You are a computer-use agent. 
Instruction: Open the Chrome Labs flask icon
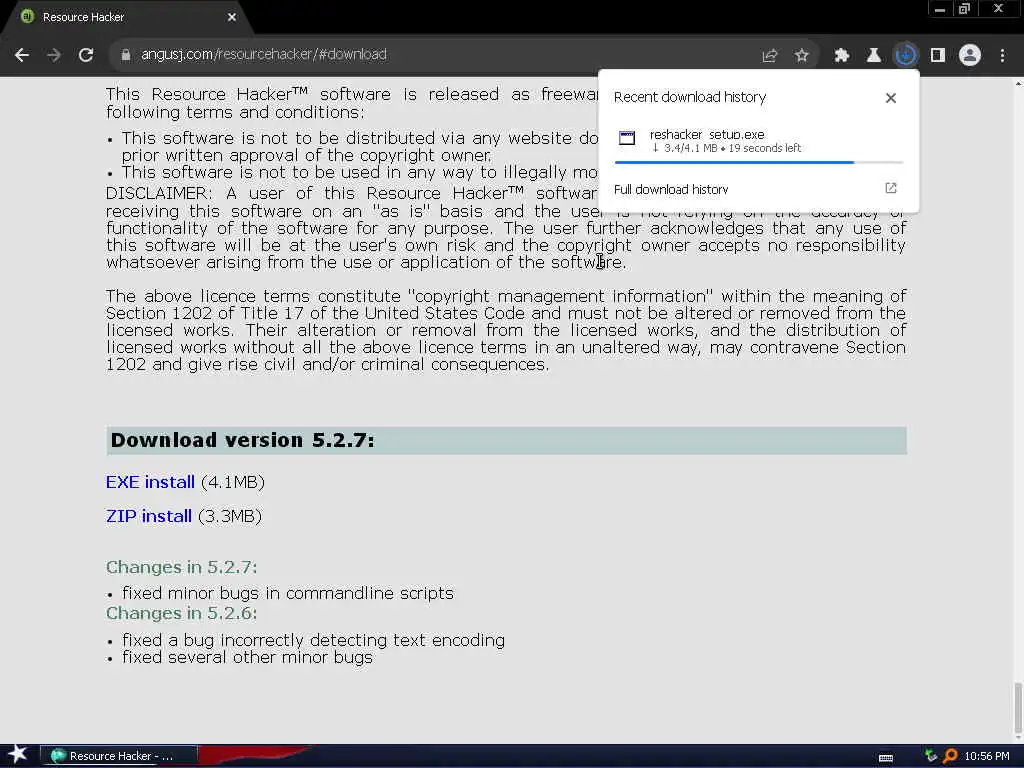pyautogui.click(x=873, y=56)
